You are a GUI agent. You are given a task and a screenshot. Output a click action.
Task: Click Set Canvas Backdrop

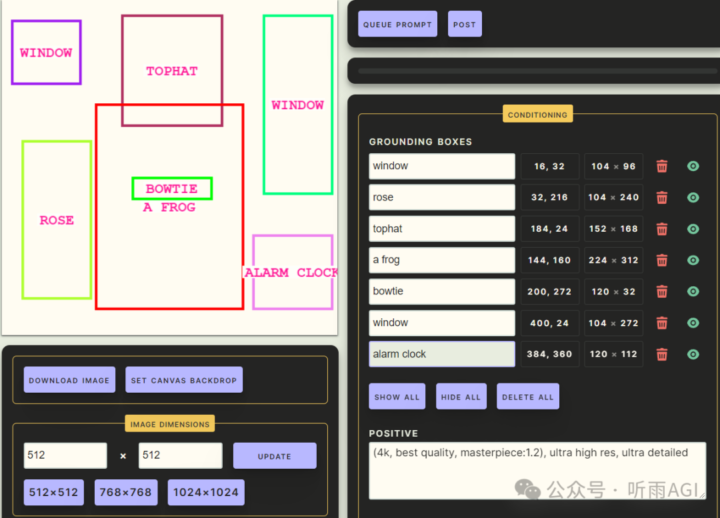[184, 380]
